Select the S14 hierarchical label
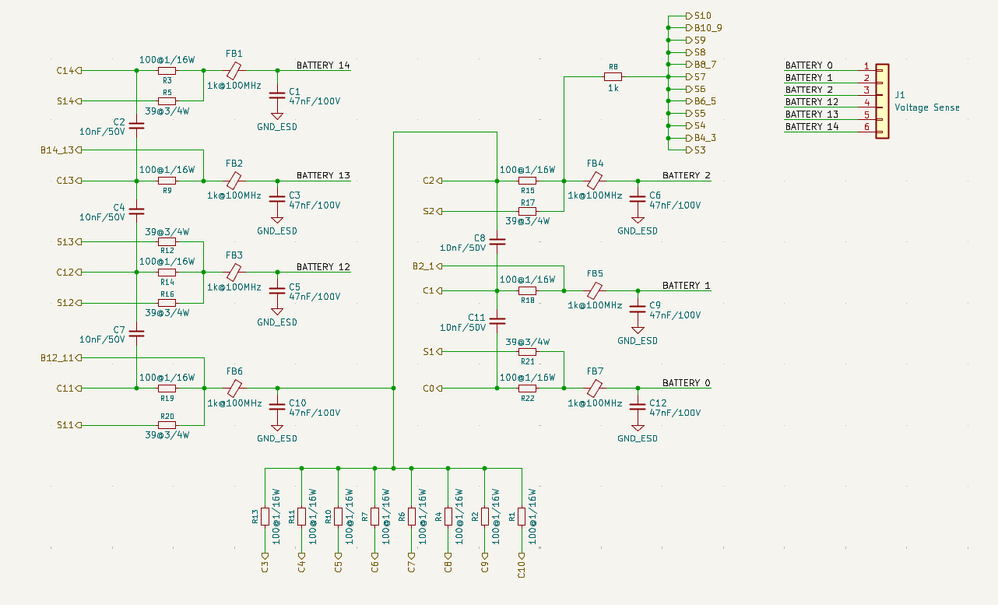Screen dimensions: 998x605 69,101
